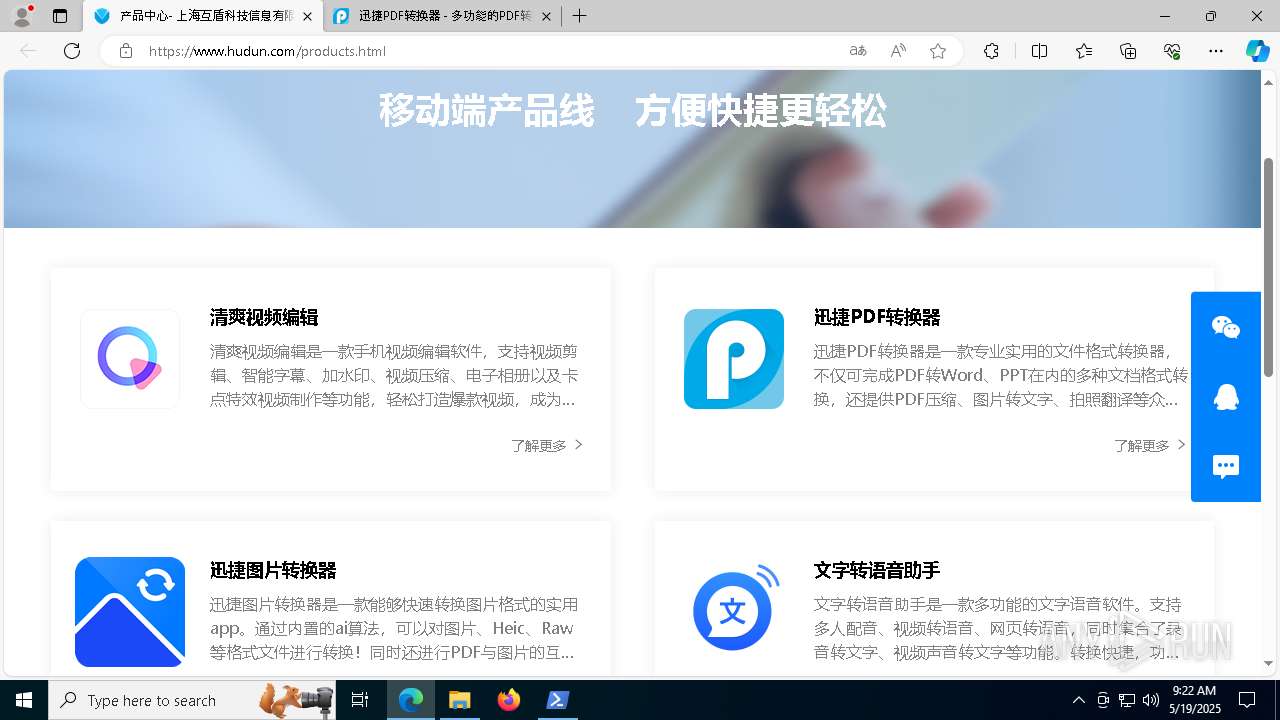
Task: Open the 文字转语音助手 app icon
Action: (x=734, y=608)
